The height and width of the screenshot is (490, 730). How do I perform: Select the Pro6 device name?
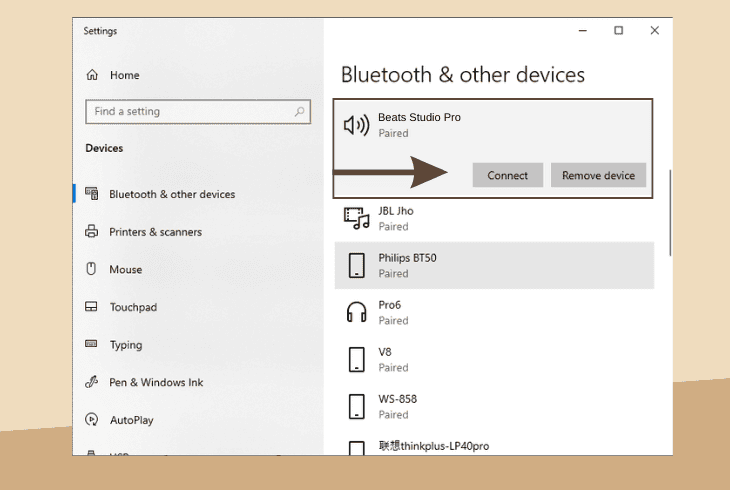[389, 305]
